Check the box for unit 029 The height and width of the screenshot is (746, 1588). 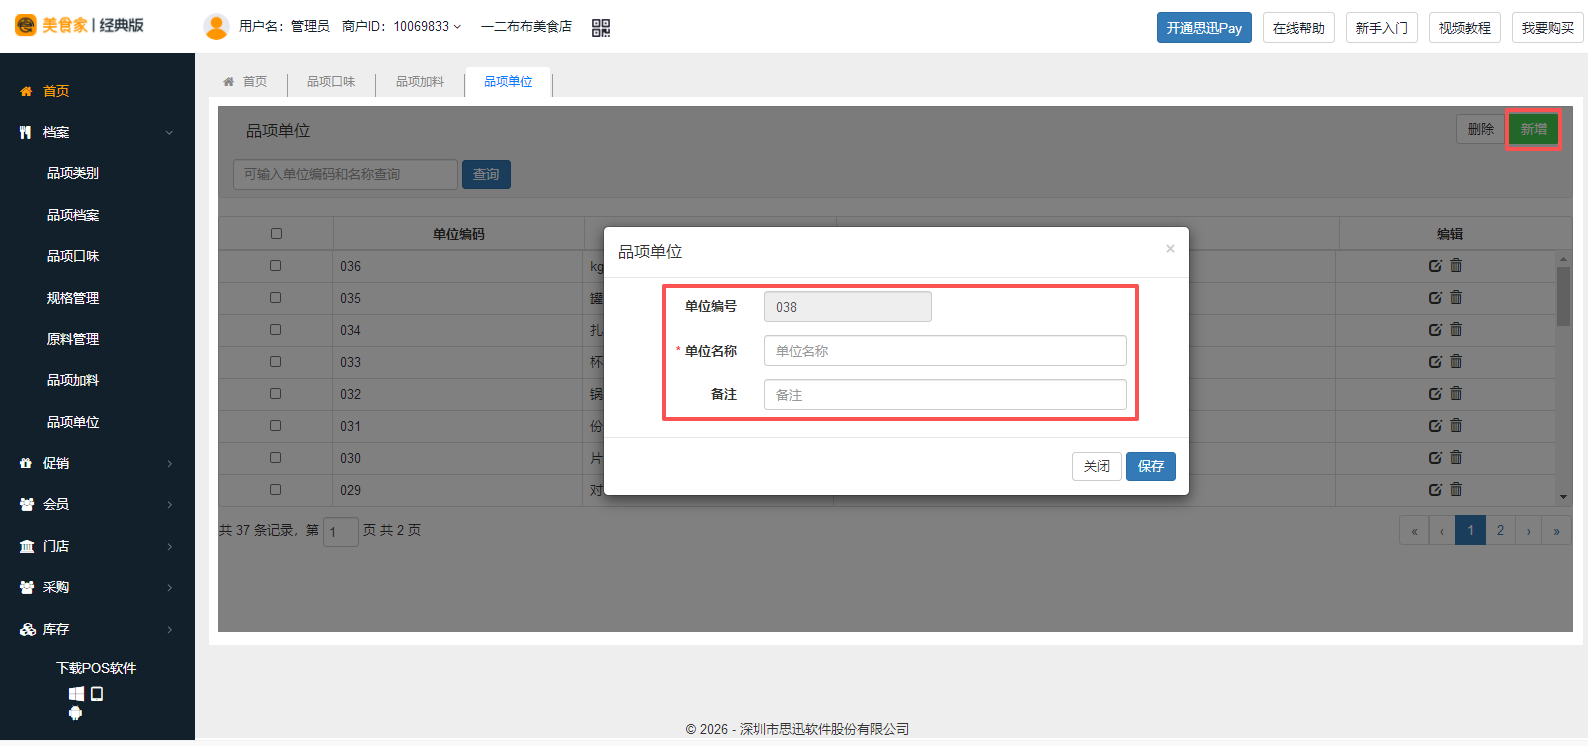276,490
